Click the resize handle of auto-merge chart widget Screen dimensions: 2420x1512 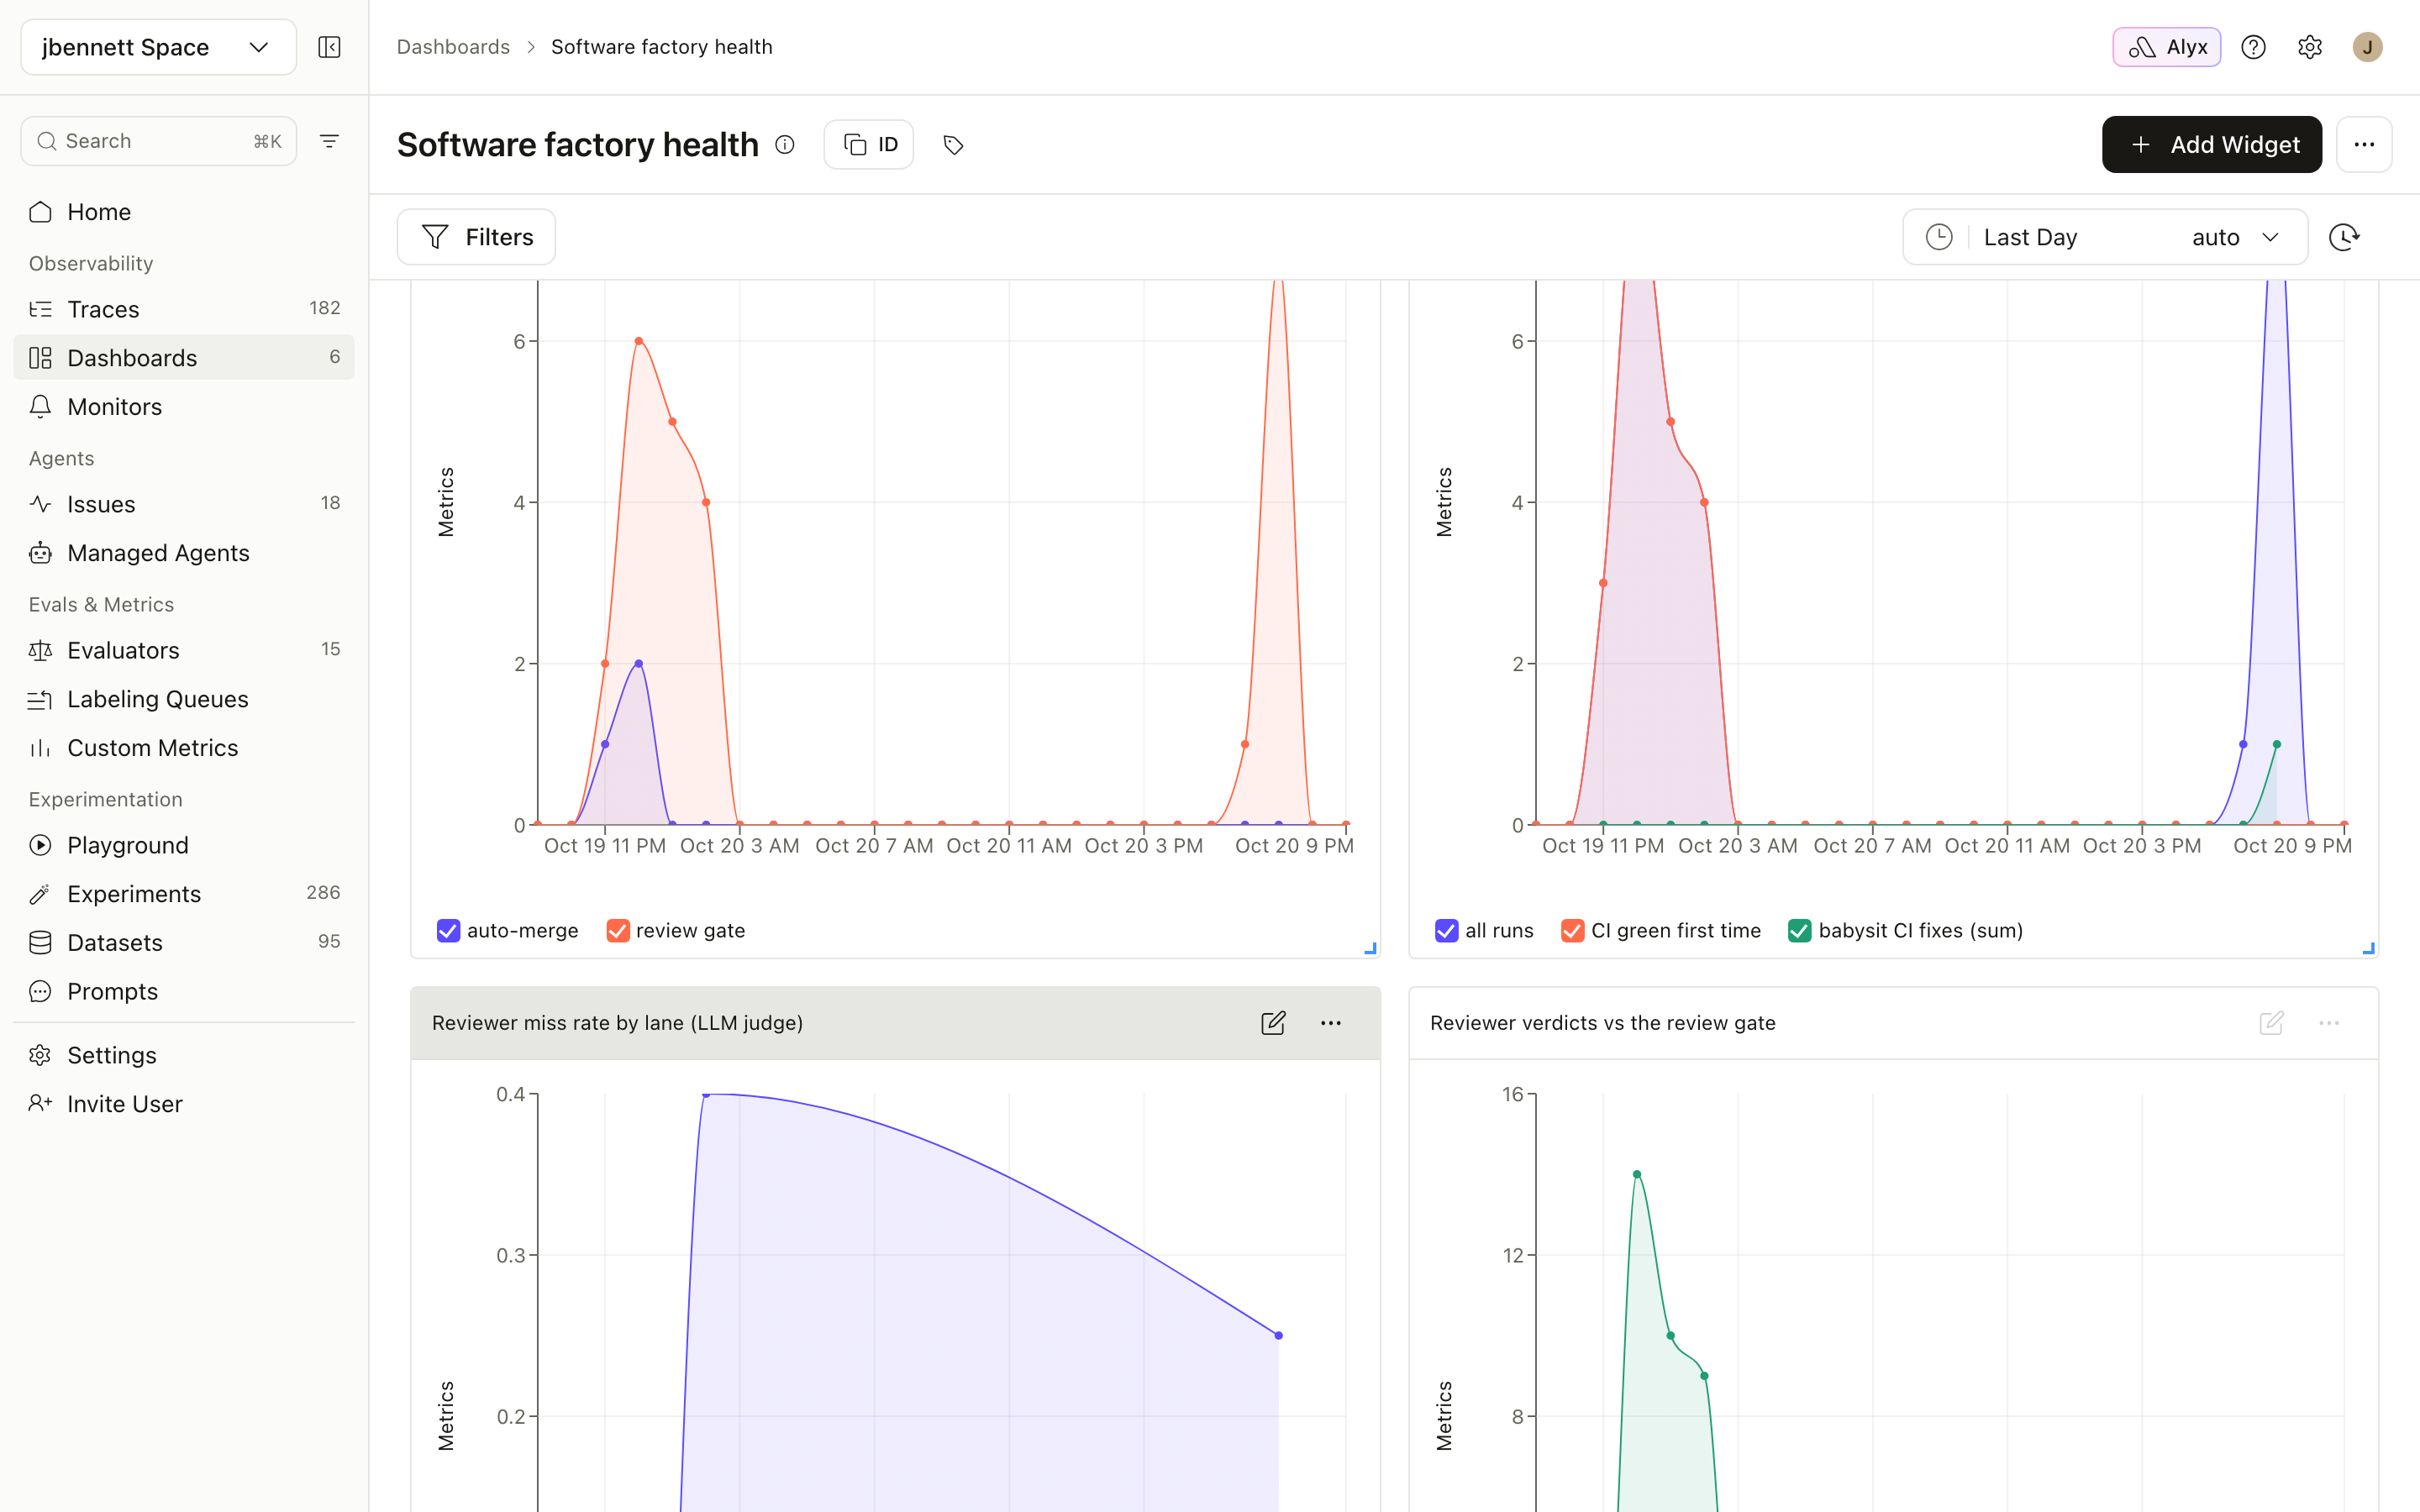[1370, 948]
